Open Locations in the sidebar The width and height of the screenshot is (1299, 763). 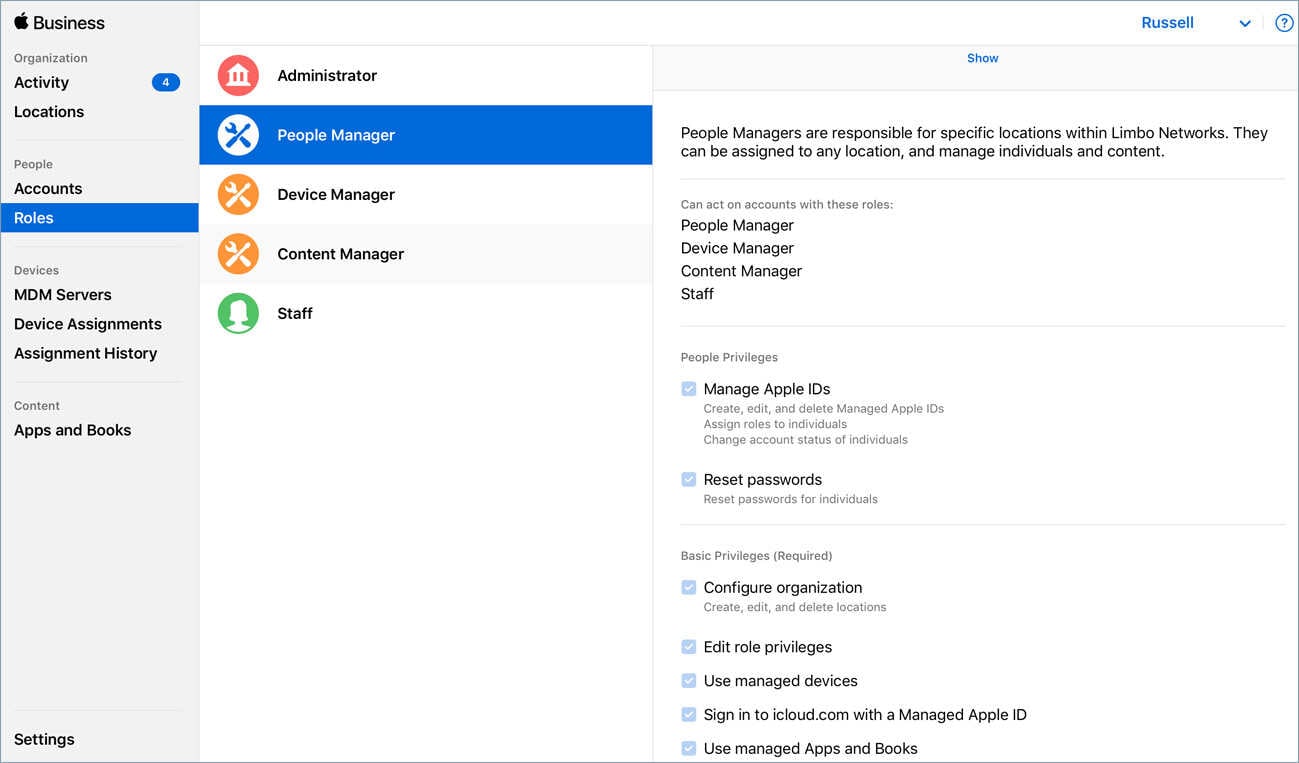pyautogui.click(x=49, y=112)
